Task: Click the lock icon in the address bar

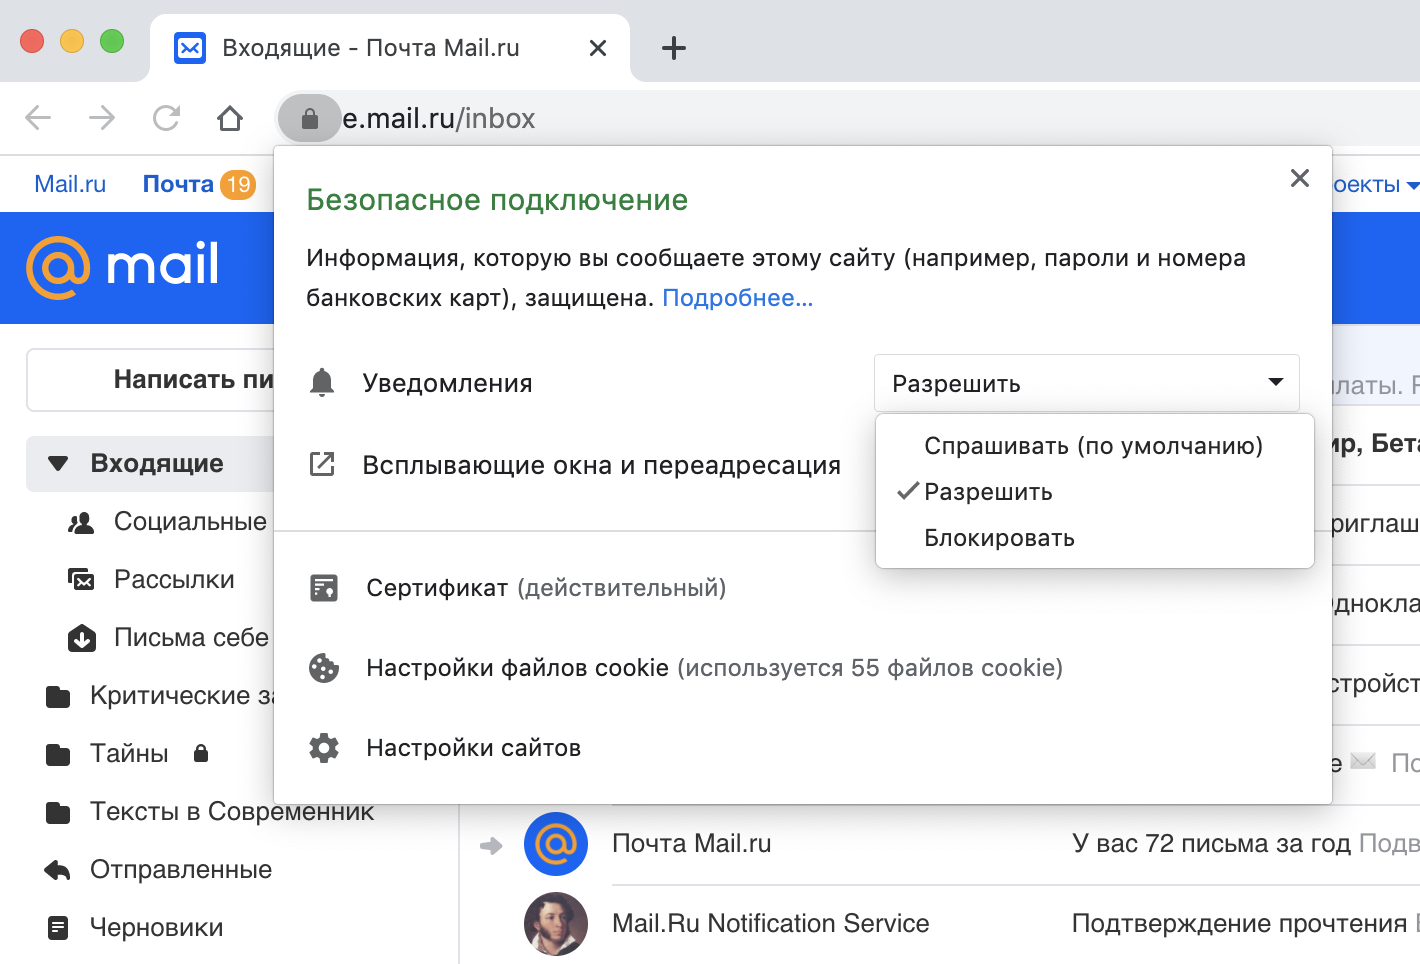Action: tap(310, 118)
